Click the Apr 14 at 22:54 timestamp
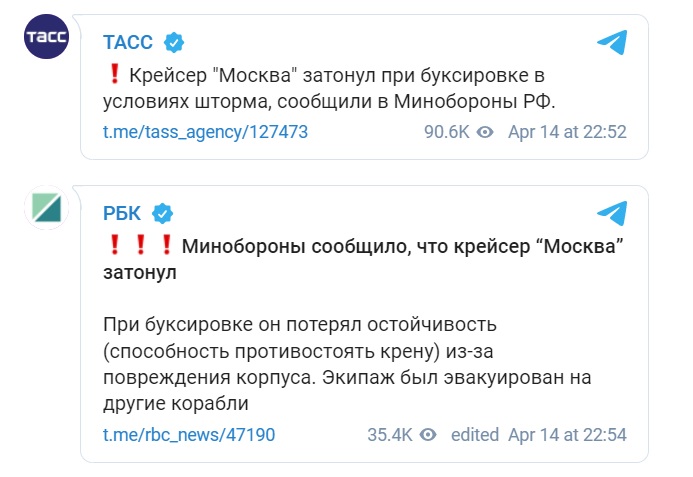693x477 pixels. 567,435
